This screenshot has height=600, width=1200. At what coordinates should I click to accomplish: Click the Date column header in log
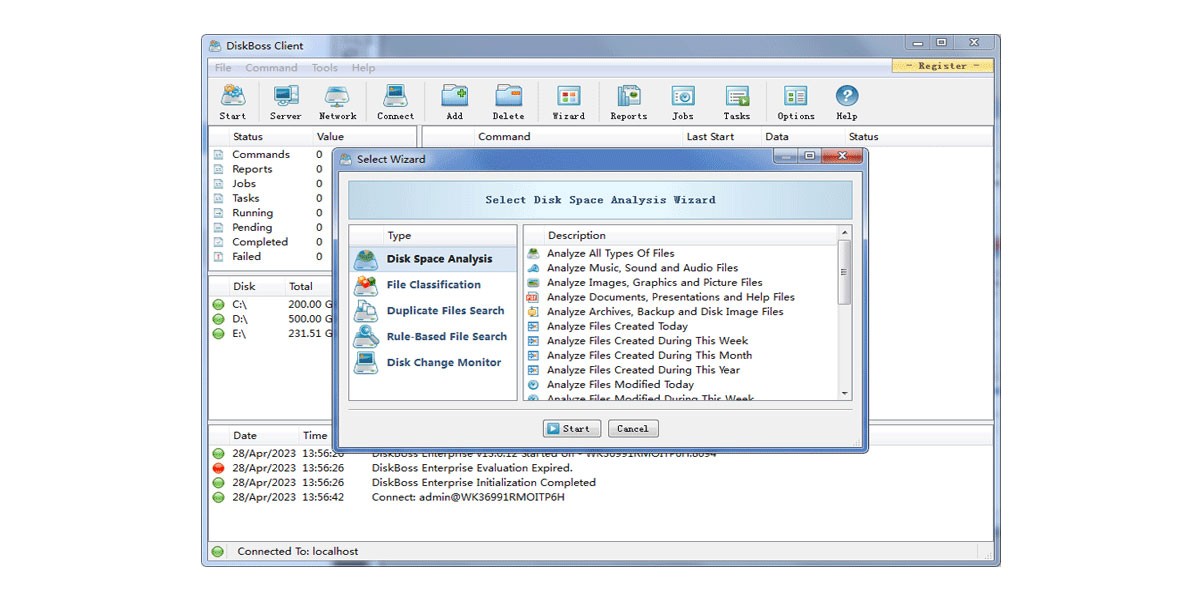[245, 436]
